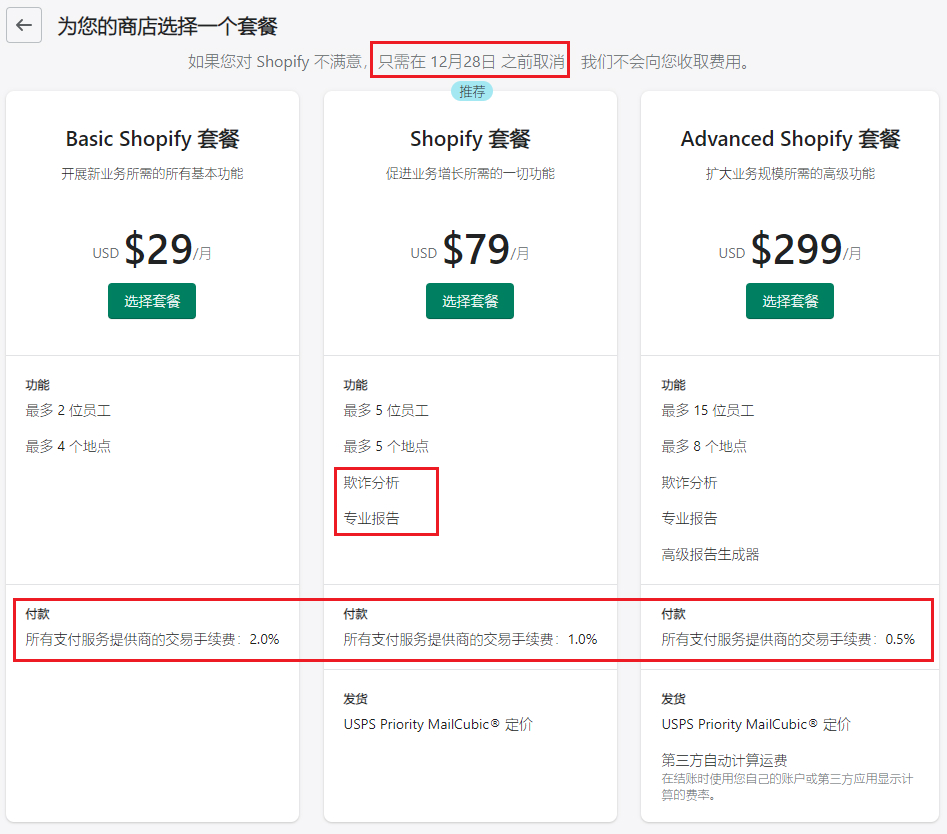
Task: Click the page heading 为您的商店选择一个套餐
Action: point(167,26)
